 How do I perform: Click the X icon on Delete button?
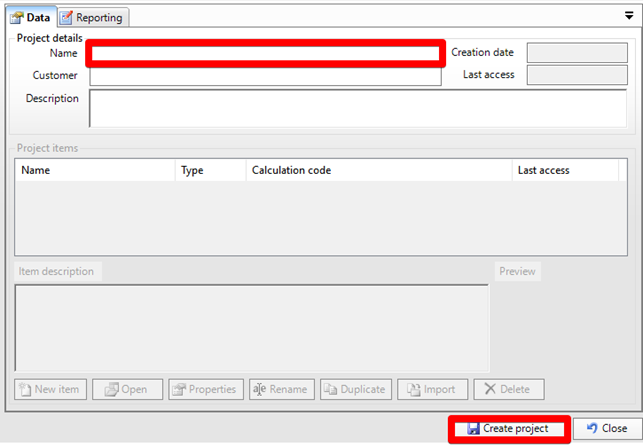coord(490,389)
